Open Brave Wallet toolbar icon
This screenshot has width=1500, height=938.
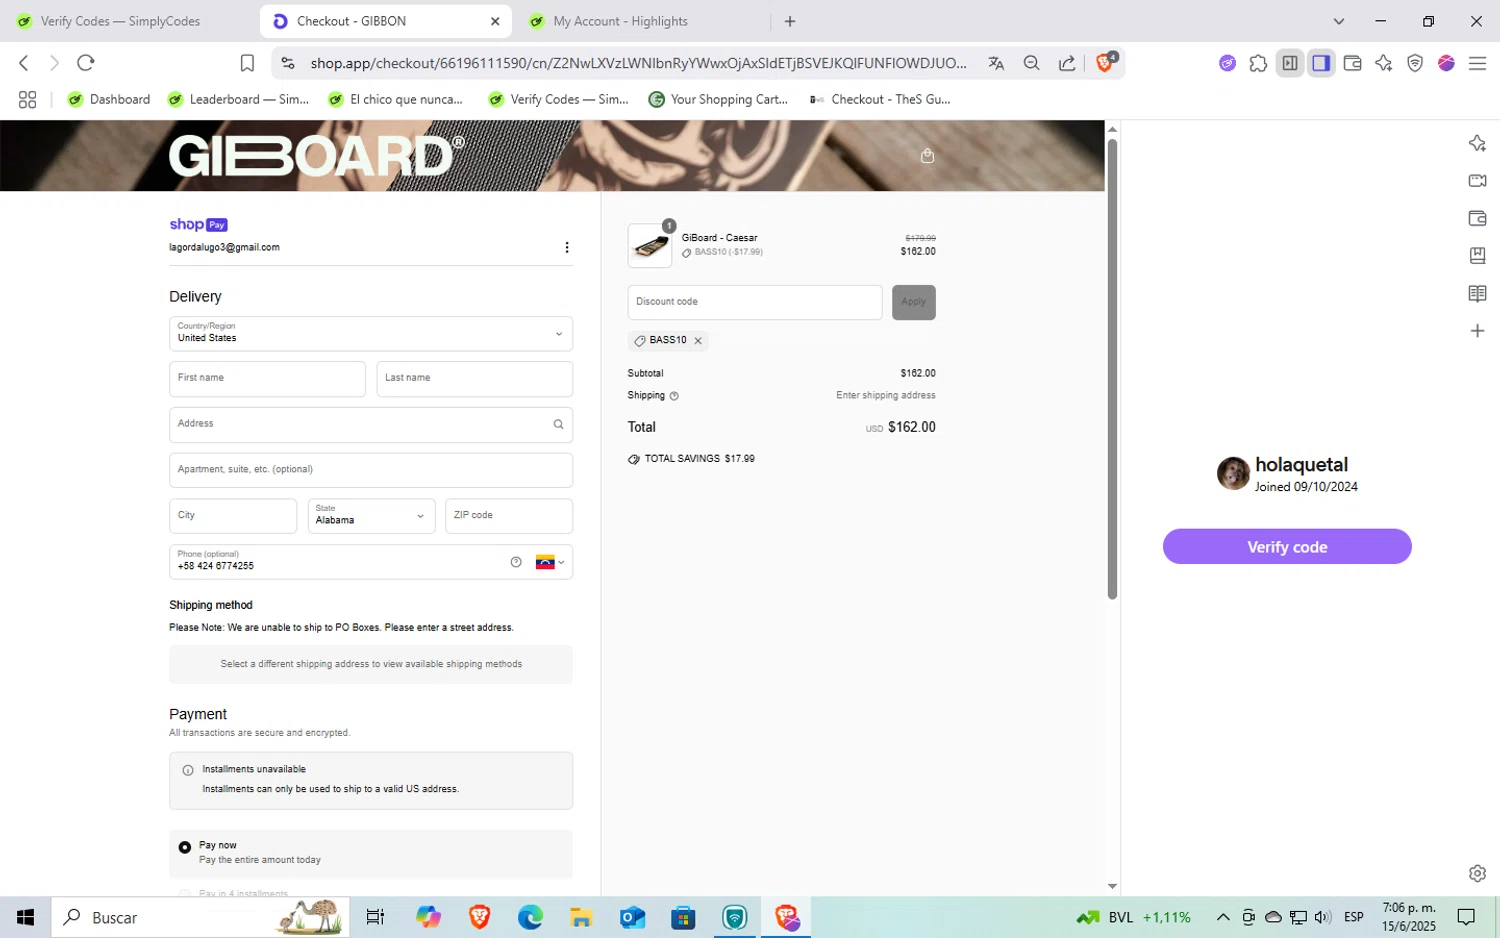click(1353, 63)
